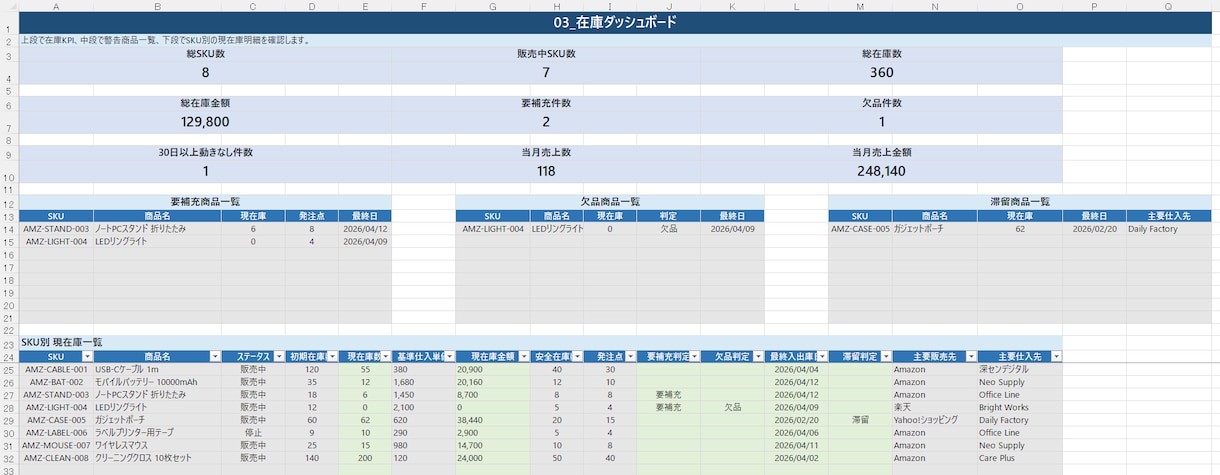Screen dimensions: 1220x475
Task: Open the 最終入出庫日 filter dropdown
Action: (822, 357)
